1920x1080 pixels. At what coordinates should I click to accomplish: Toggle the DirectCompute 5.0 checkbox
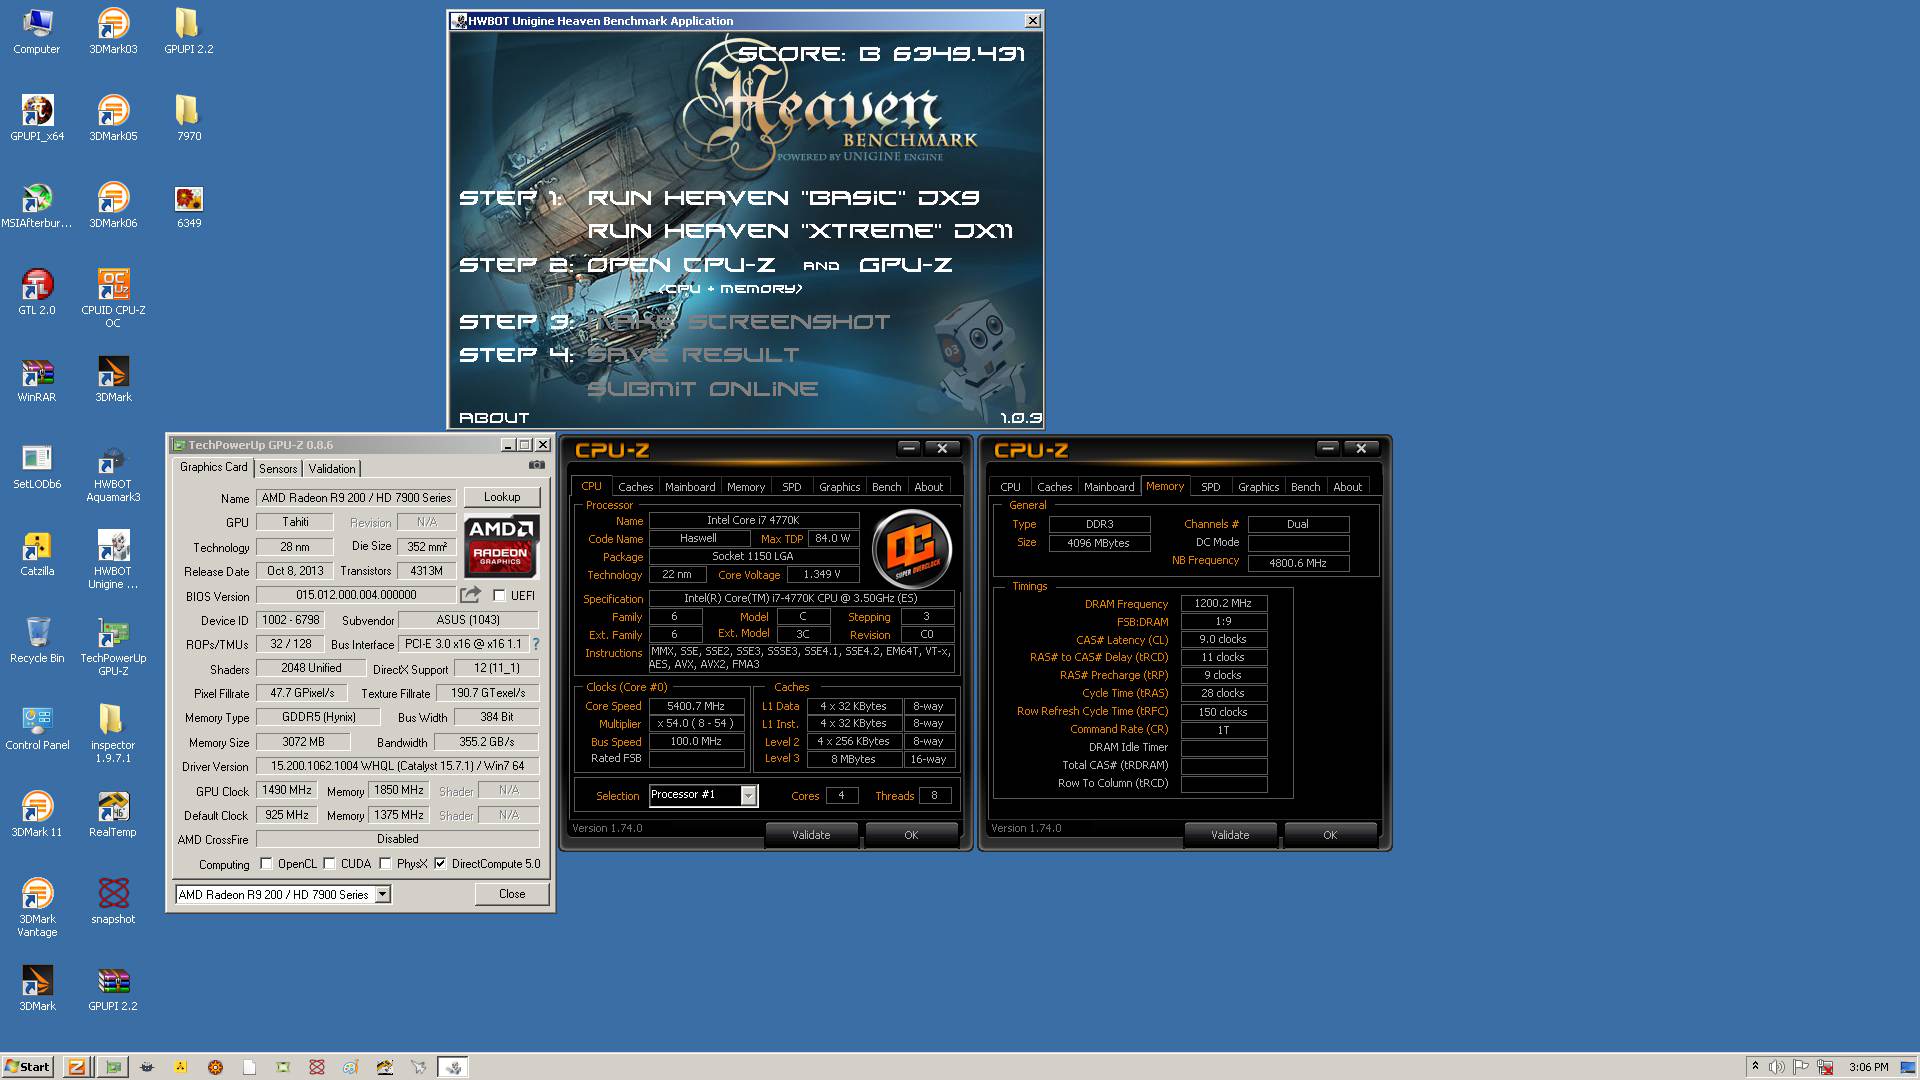pyautogui.click(x=440, y=864)
